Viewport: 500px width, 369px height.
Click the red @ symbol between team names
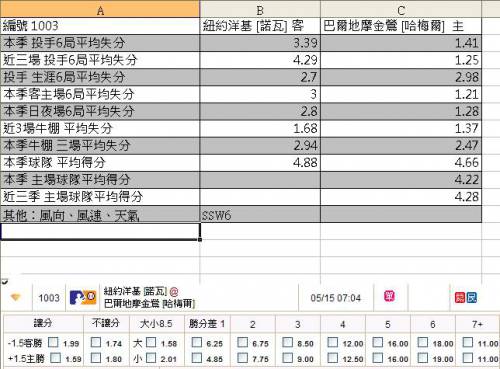click(174, 292)
